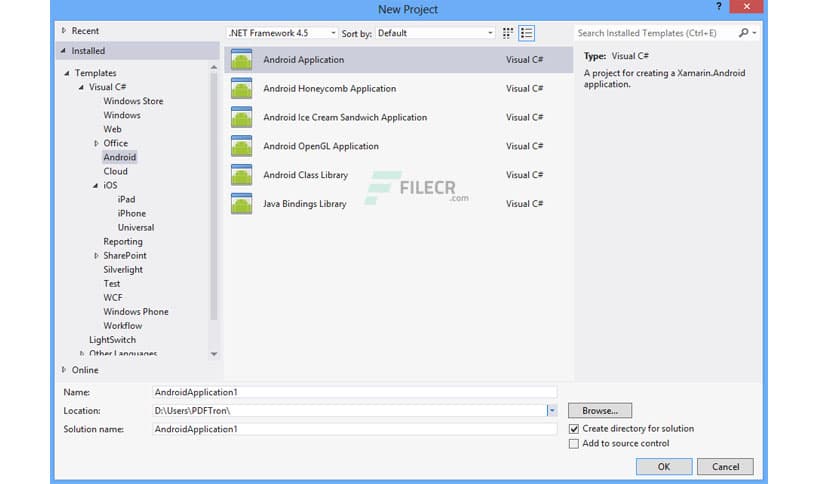Collapse the Visual C# tree node

[81, 87]
